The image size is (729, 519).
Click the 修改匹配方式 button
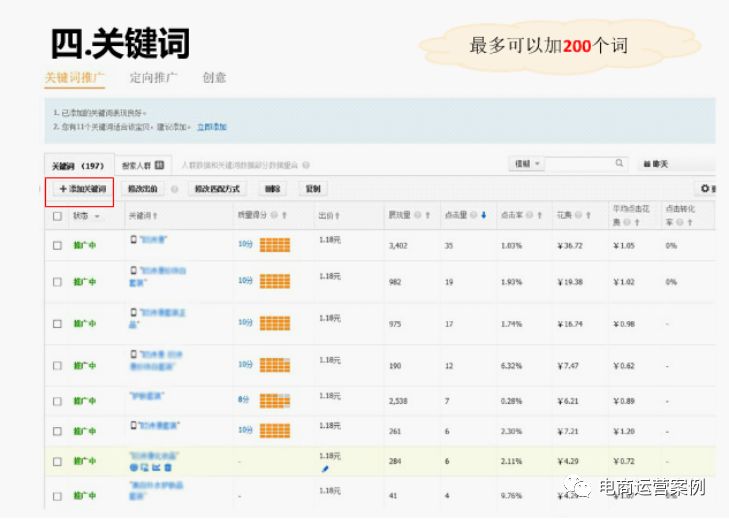point(217,189)
